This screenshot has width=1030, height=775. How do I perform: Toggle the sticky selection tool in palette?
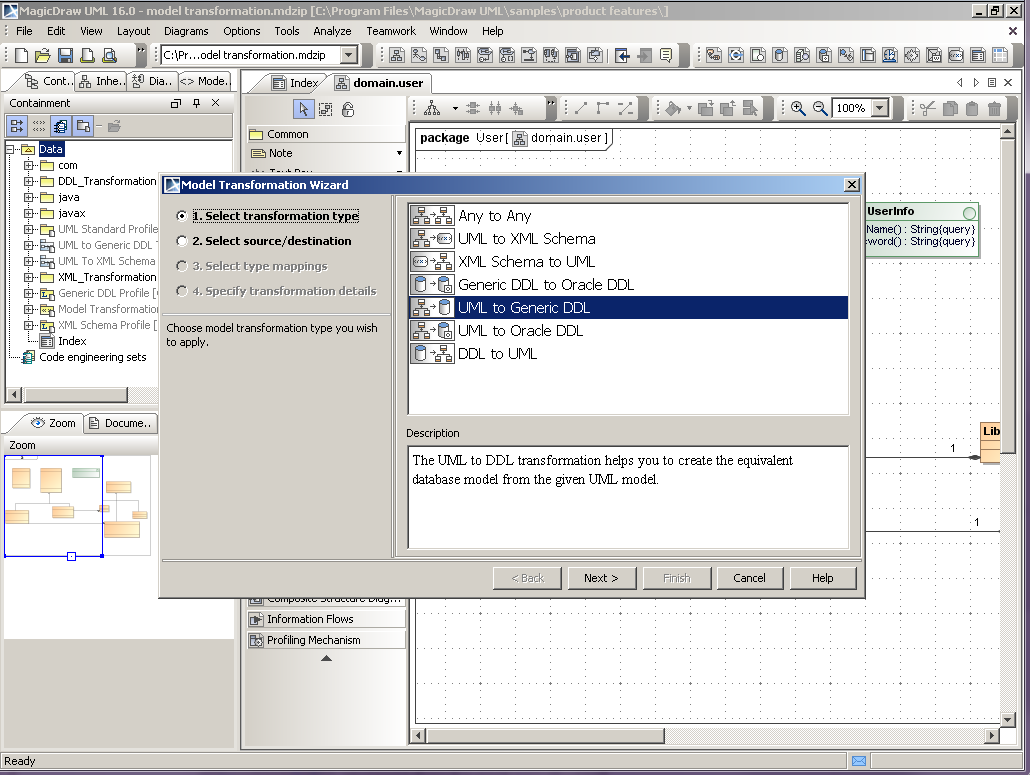tap(325, 109)
